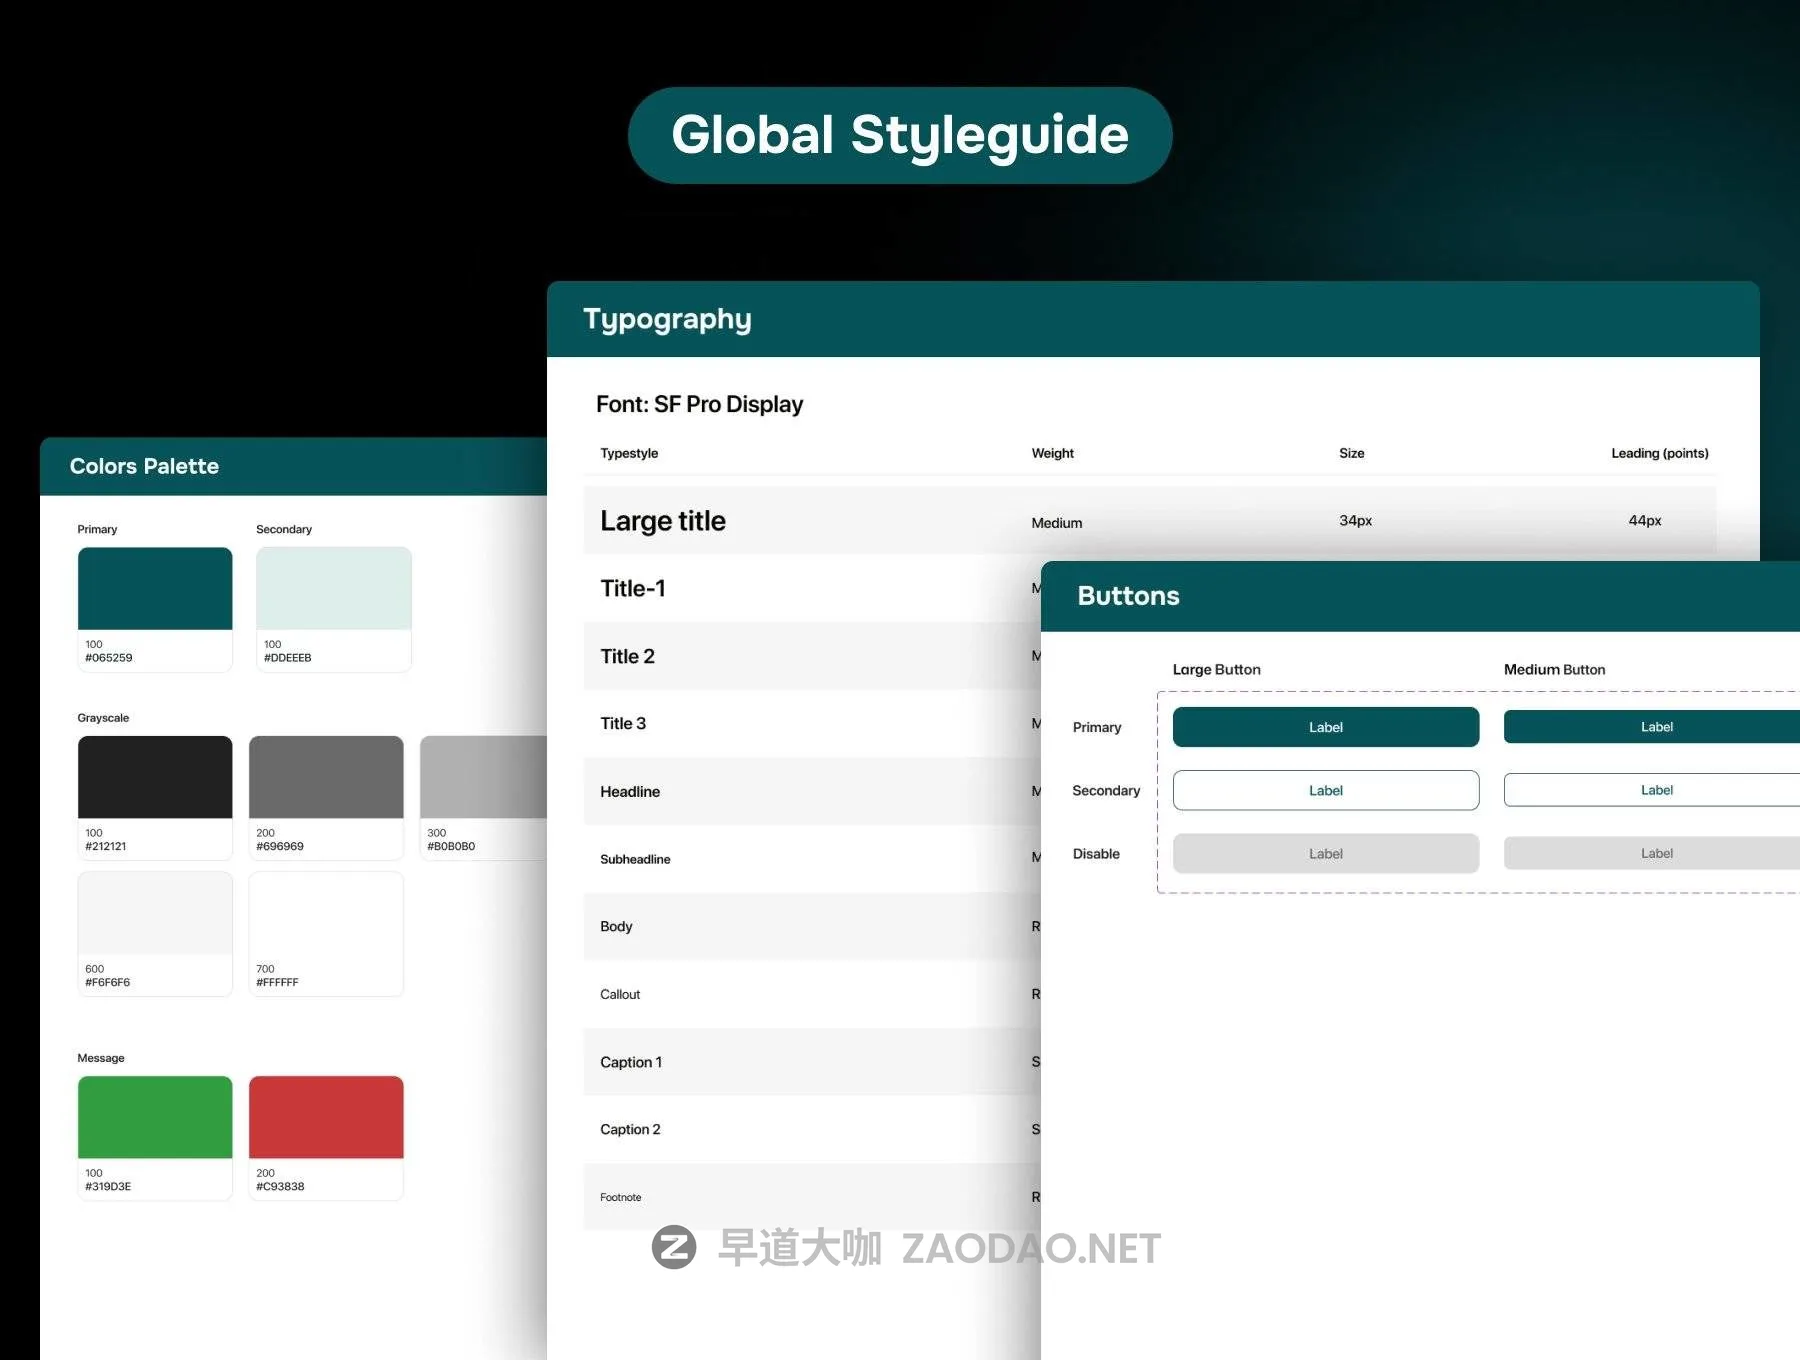Viewport: 1800px width, 1360px height.
Task: Click the Primary #065259 teal color swatch
Action: pos(155,589)
